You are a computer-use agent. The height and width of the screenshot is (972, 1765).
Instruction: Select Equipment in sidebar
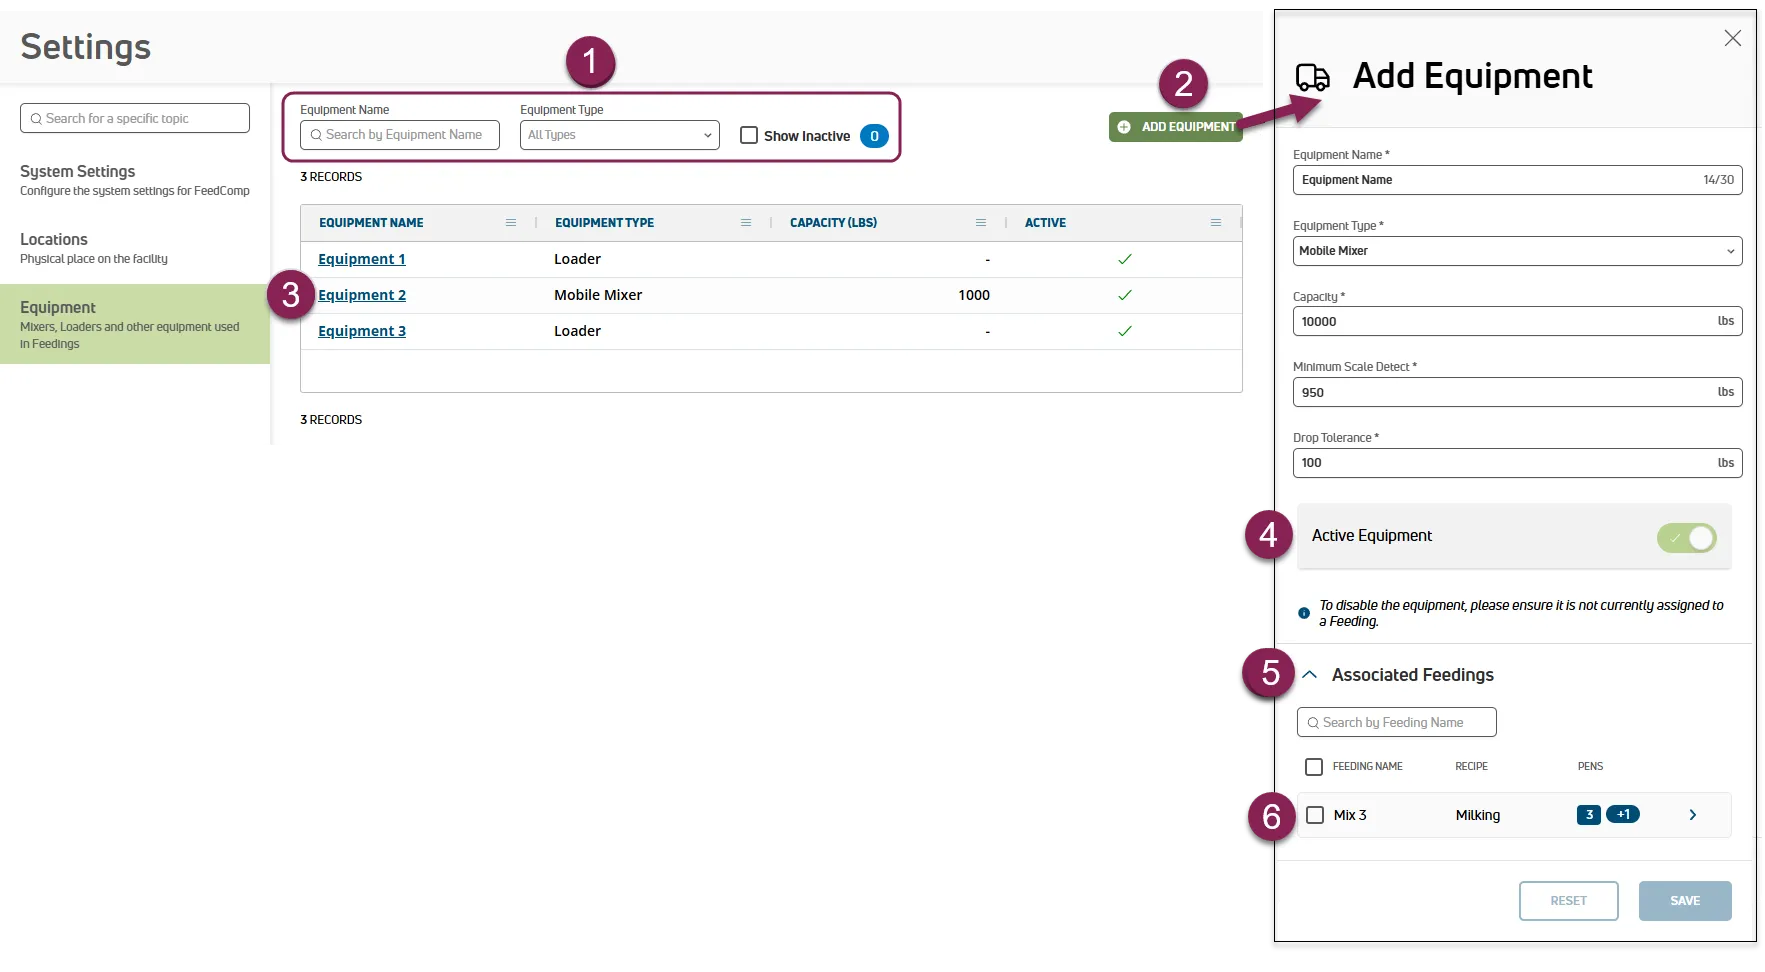point(135,324)
